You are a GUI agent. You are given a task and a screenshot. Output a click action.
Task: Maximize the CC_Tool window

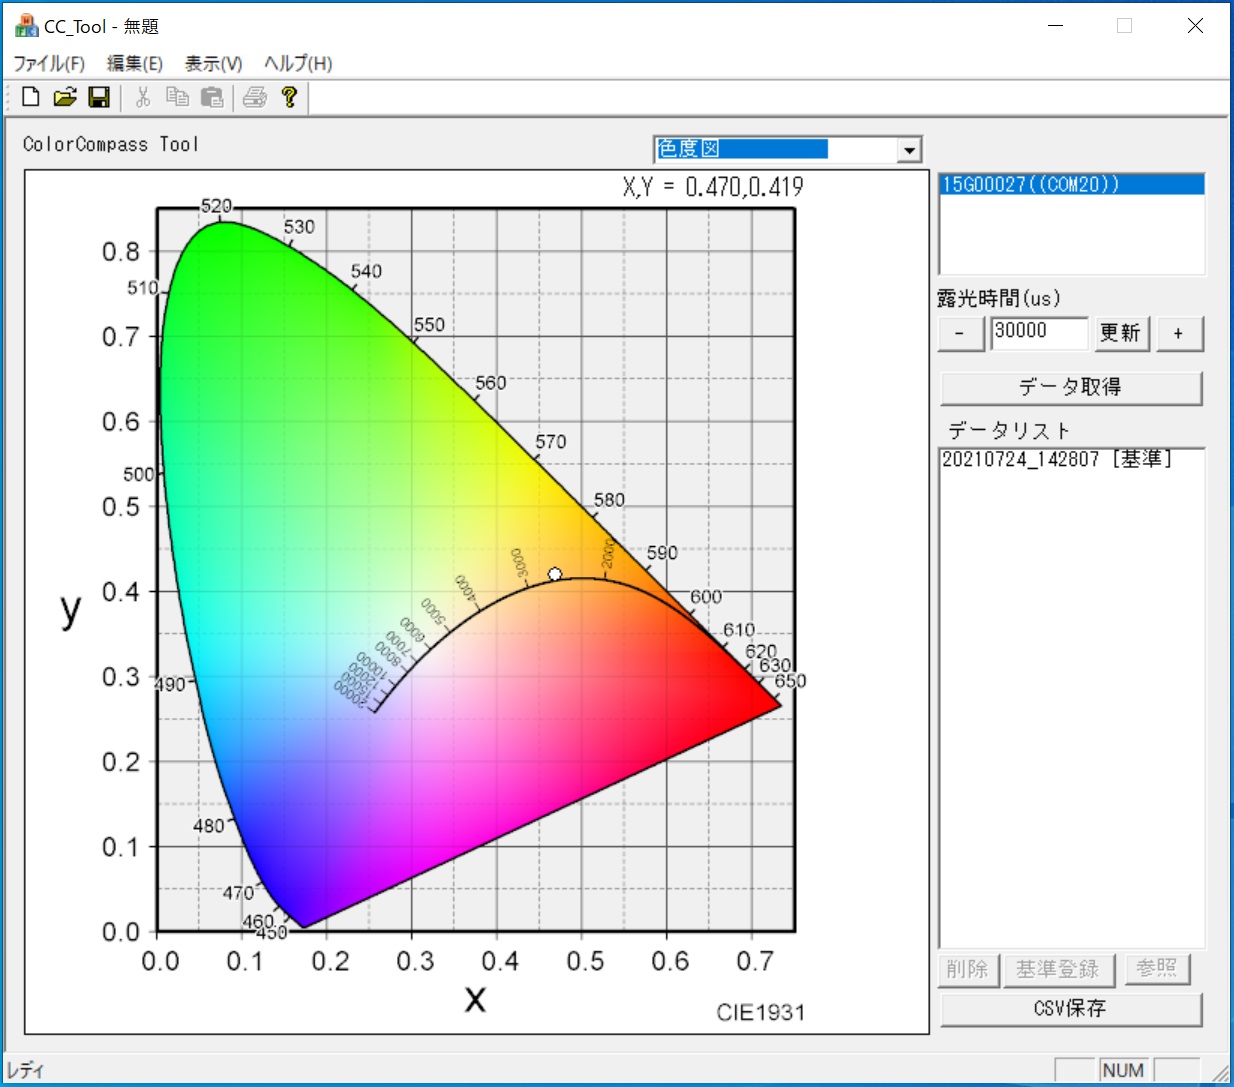point(1125,26)
